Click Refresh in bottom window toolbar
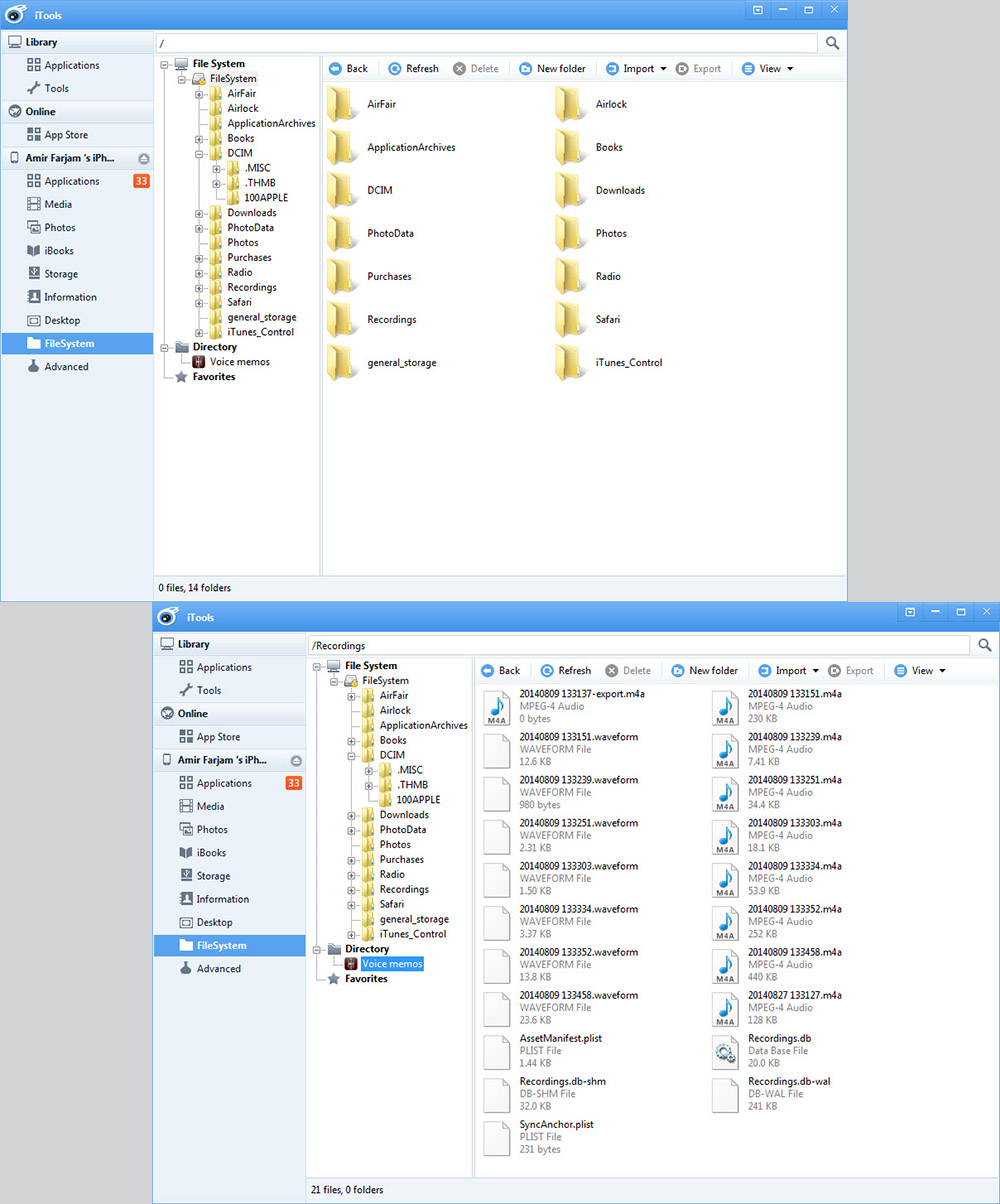The width and height of the screenshot is (1000, 1204). point(565,670)
